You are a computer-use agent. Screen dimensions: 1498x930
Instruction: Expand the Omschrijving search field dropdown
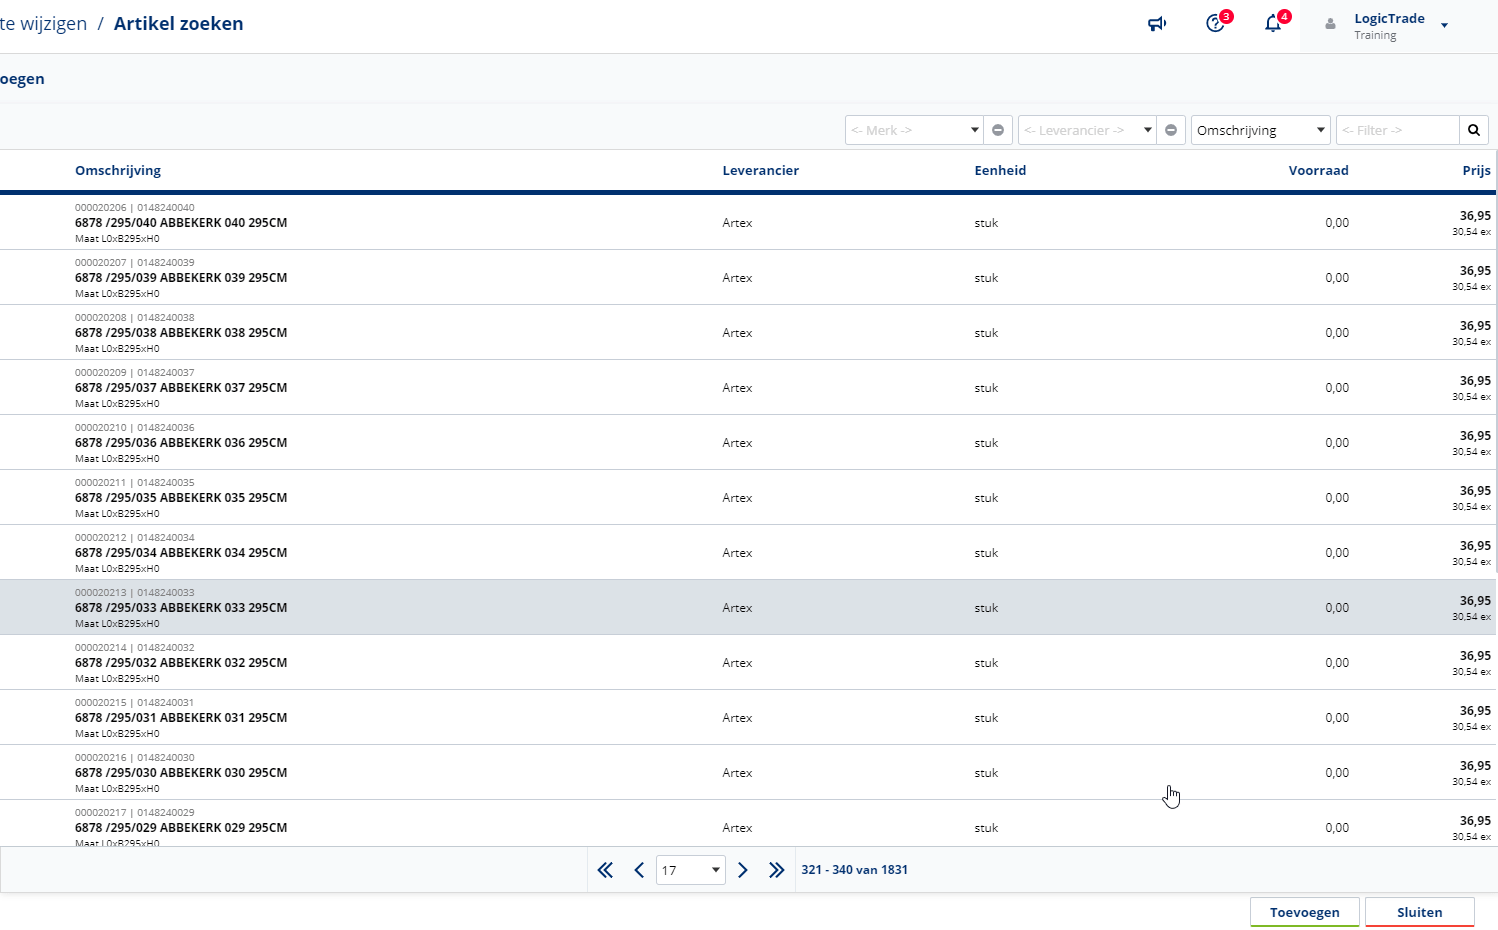[1260, 130]
